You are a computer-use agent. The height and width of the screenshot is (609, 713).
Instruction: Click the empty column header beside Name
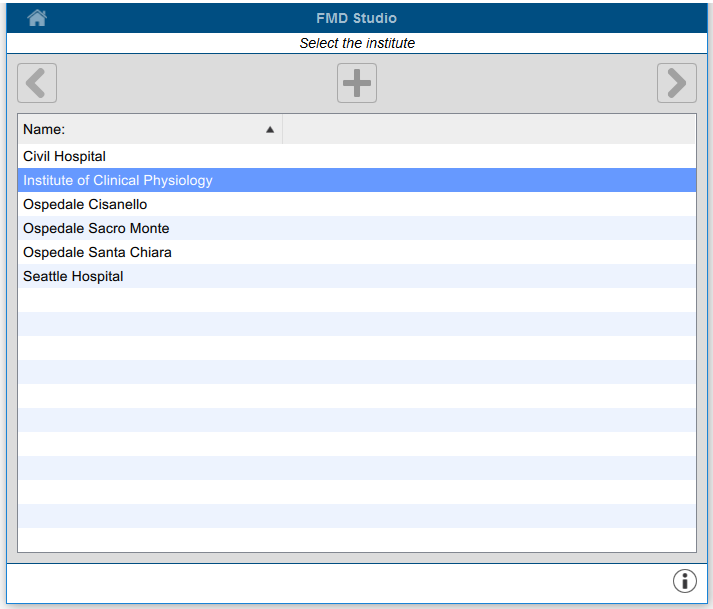(488, 129)
